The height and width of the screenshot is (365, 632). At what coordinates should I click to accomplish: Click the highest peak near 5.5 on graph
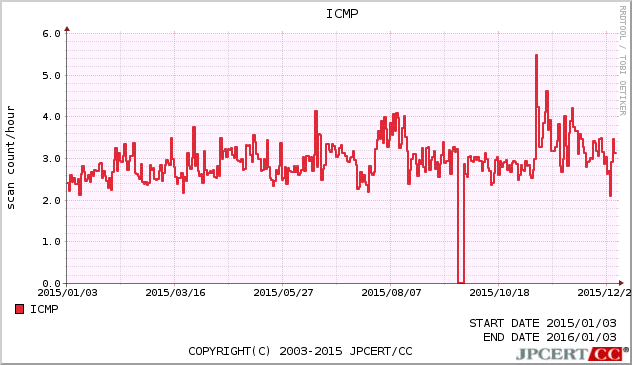536,56
